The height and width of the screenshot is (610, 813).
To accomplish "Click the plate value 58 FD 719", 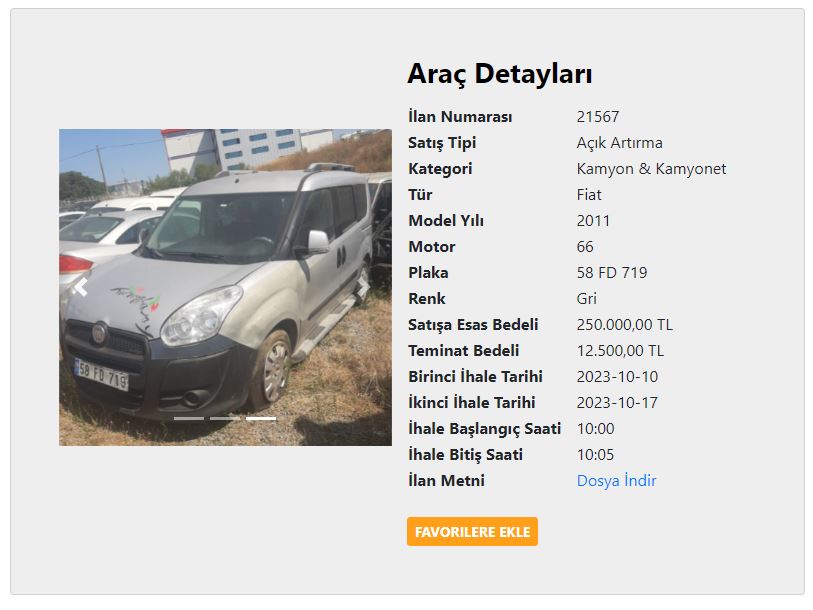I will click(612, 273).
